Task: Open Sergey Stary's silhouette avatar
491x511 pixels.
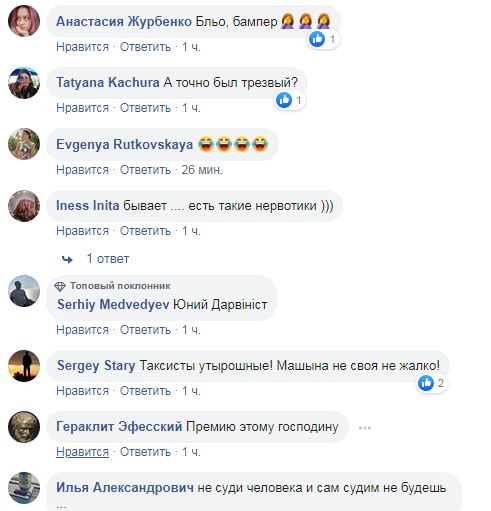Action: click(24, 366)
